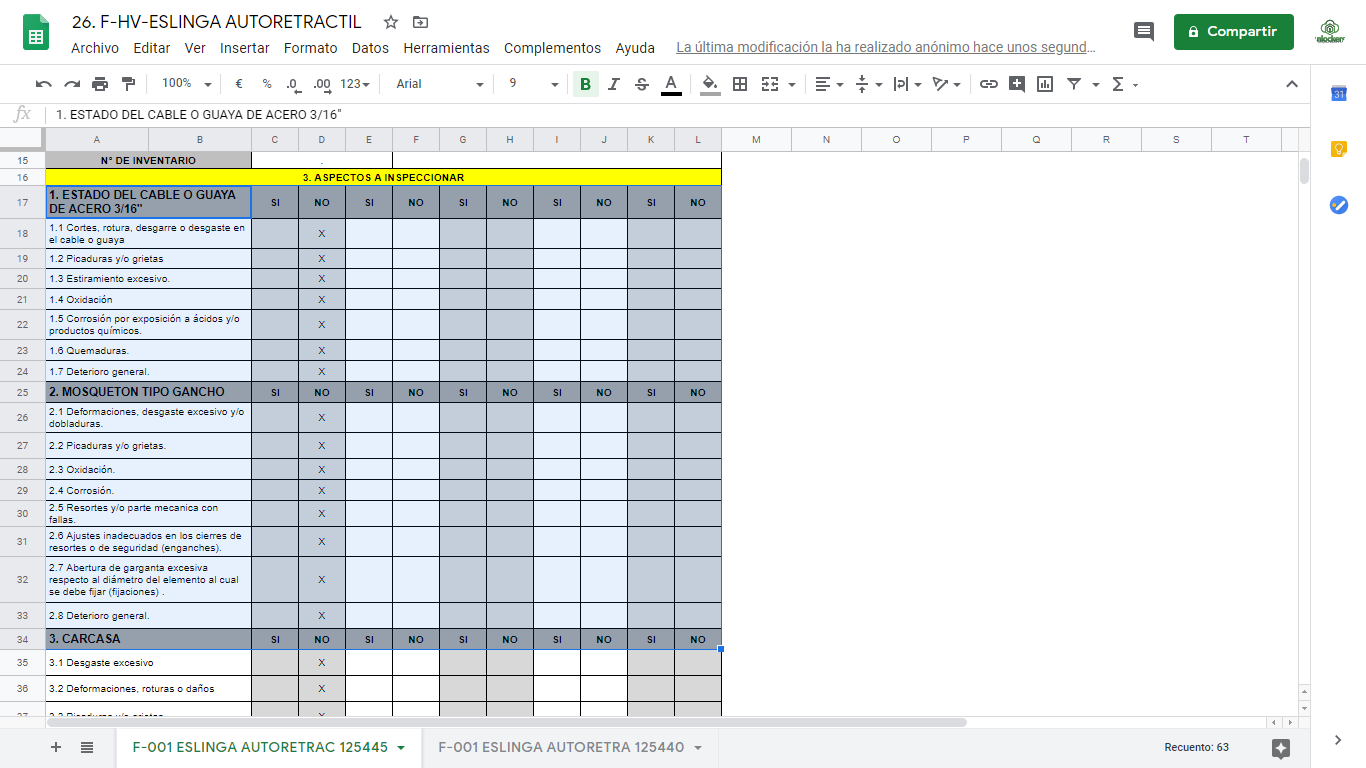
Task: Activate the paint format tool
Action: tap(128, 84)
